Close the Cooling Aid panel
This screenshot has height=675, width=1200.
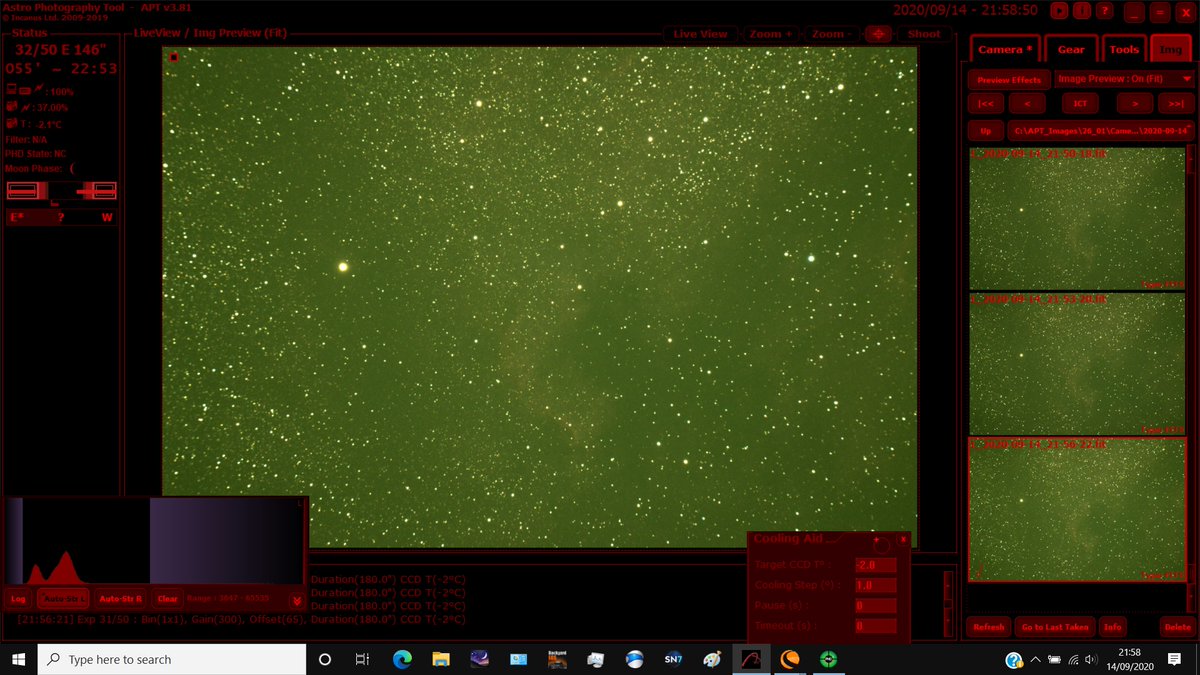pos(902,540)
